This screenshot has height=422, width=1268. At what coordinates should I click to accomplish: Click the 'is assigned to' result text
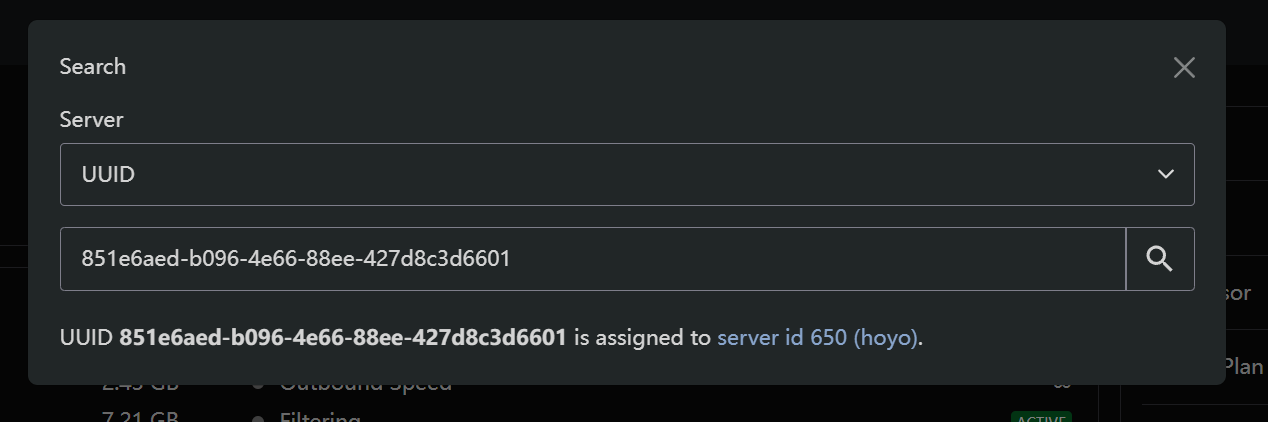pos(642,338)
